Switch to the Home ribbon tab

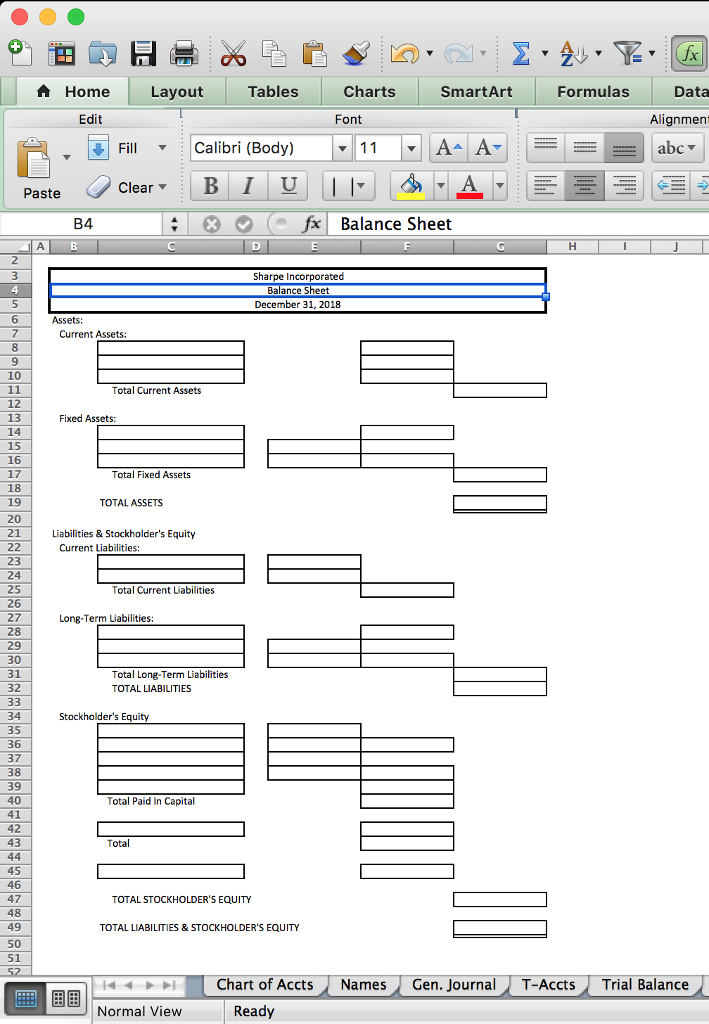point(73,91)
